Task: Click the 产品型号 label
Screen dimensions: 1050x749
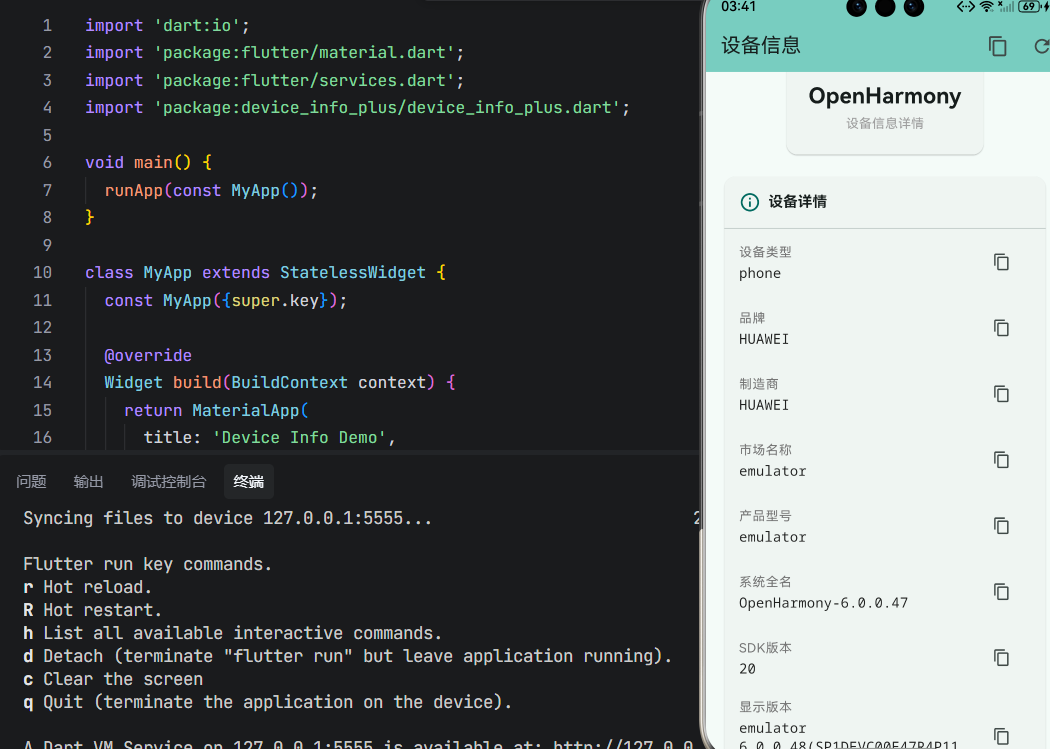Action: tap(765, 516)
